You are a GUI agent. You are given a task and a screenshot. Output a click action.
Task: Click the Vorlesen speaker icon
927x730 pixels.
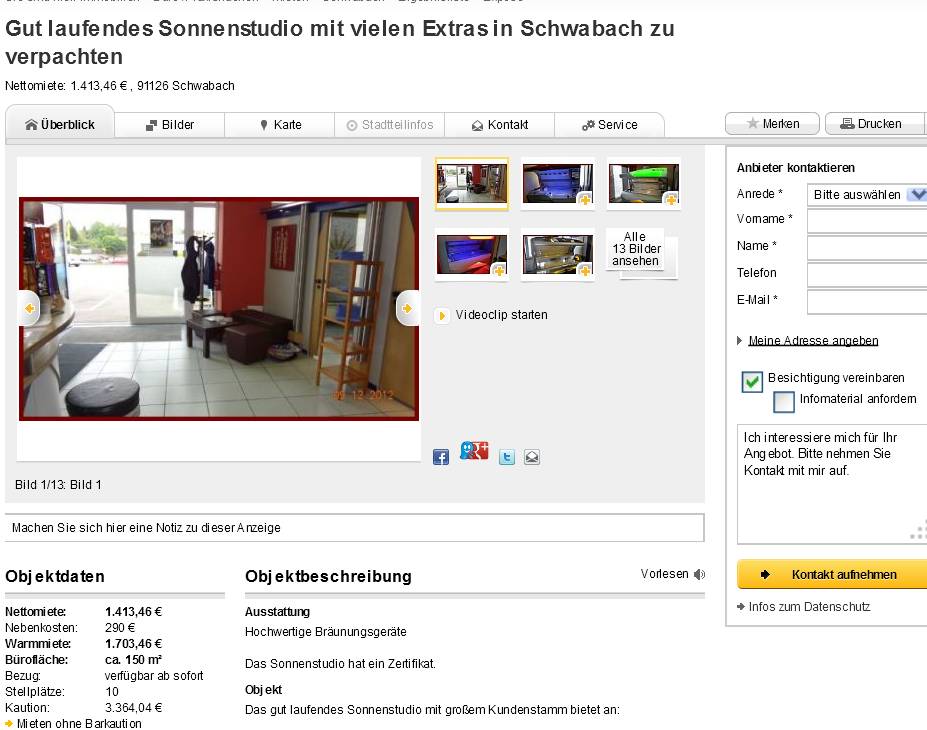(x=699, y=574)
